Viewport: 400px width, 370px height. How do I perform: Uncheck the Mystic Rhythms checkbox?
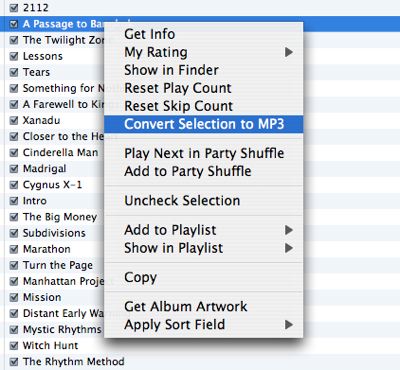[14, 330]
